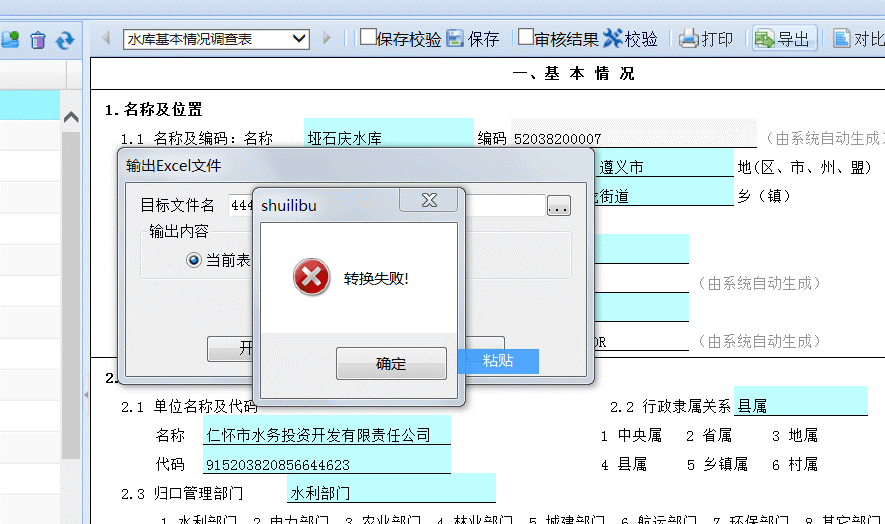Screen dimensions: 885x524
Task: Enable the 保存校验 checkbox
Action: (368, 37)
